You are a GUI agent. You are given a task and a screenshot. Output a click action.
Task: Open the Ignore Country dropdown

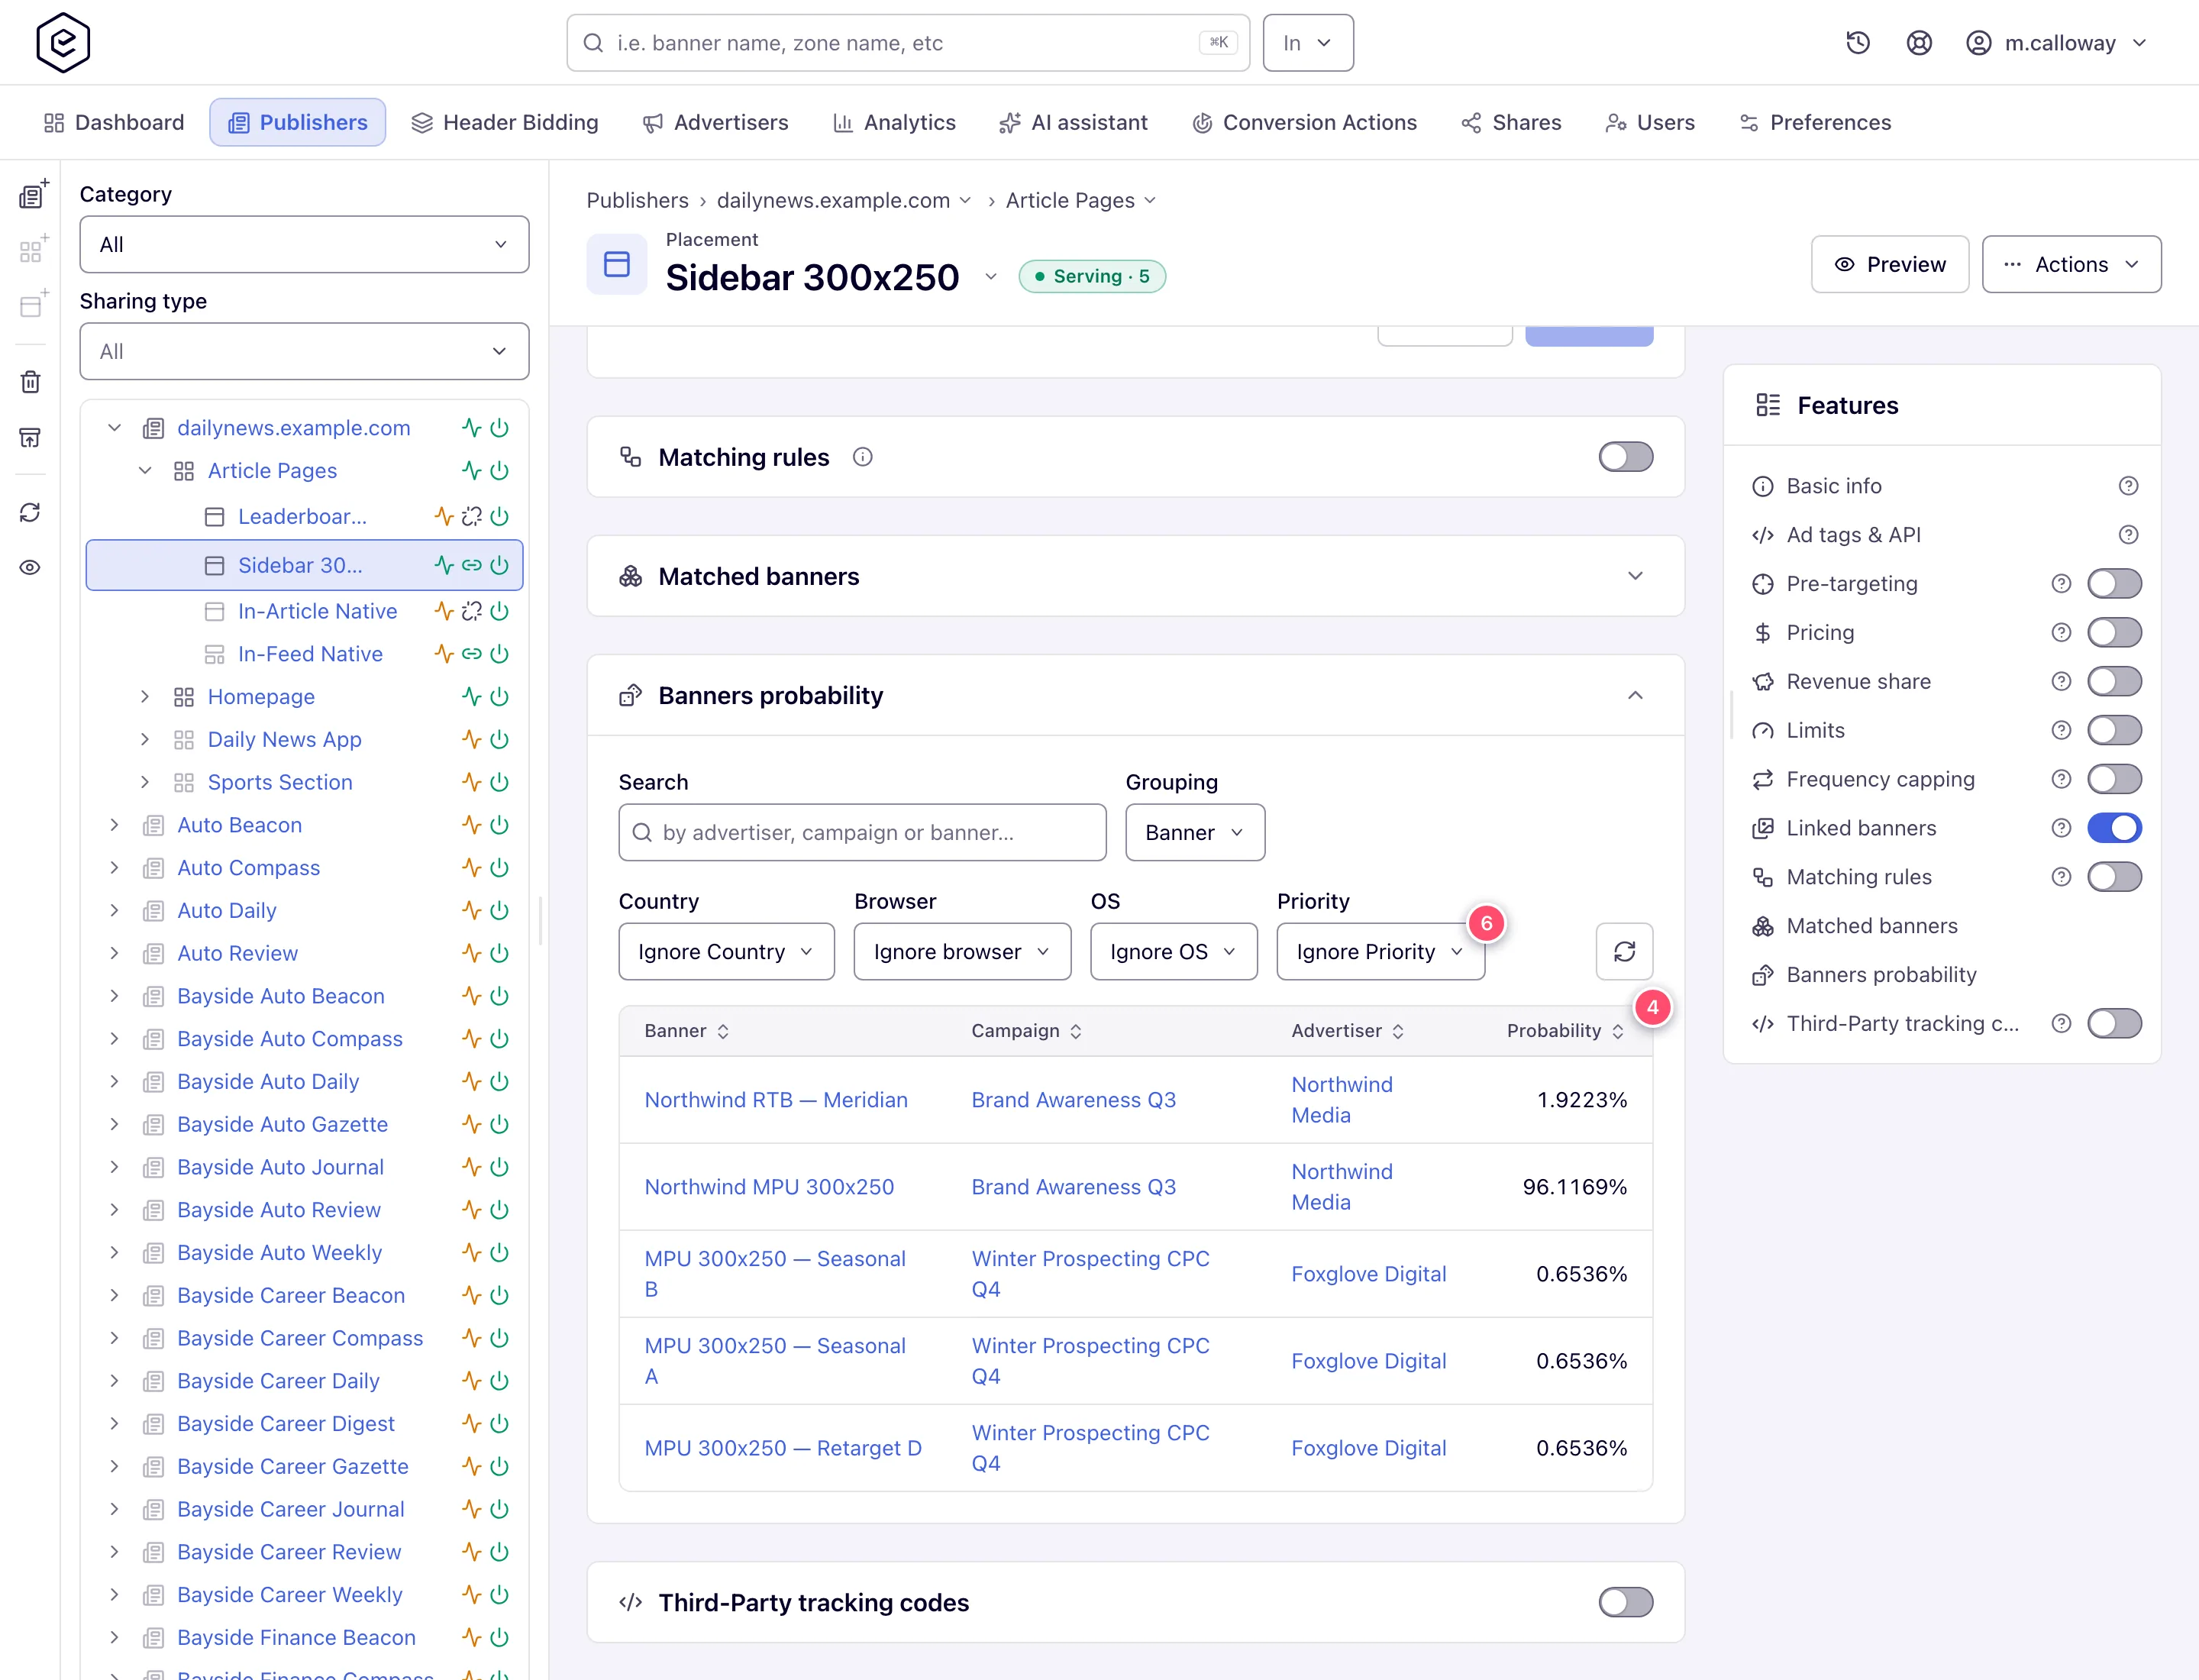[x=726, y=951]
